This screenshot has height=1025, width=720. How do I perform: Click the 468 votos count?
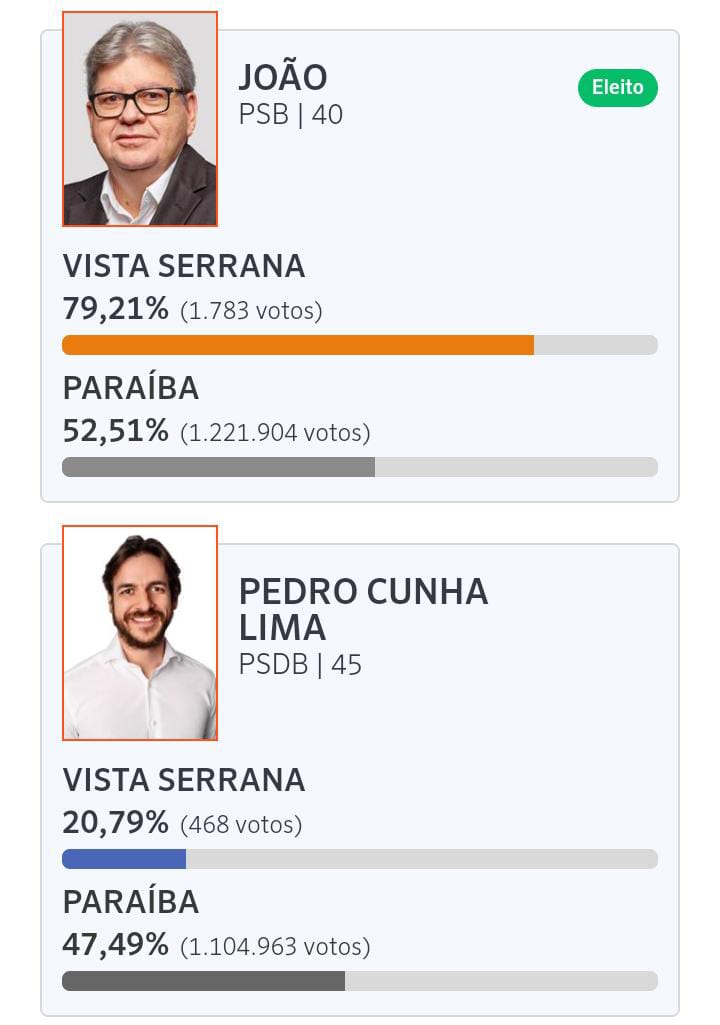[x=241, y=825]
